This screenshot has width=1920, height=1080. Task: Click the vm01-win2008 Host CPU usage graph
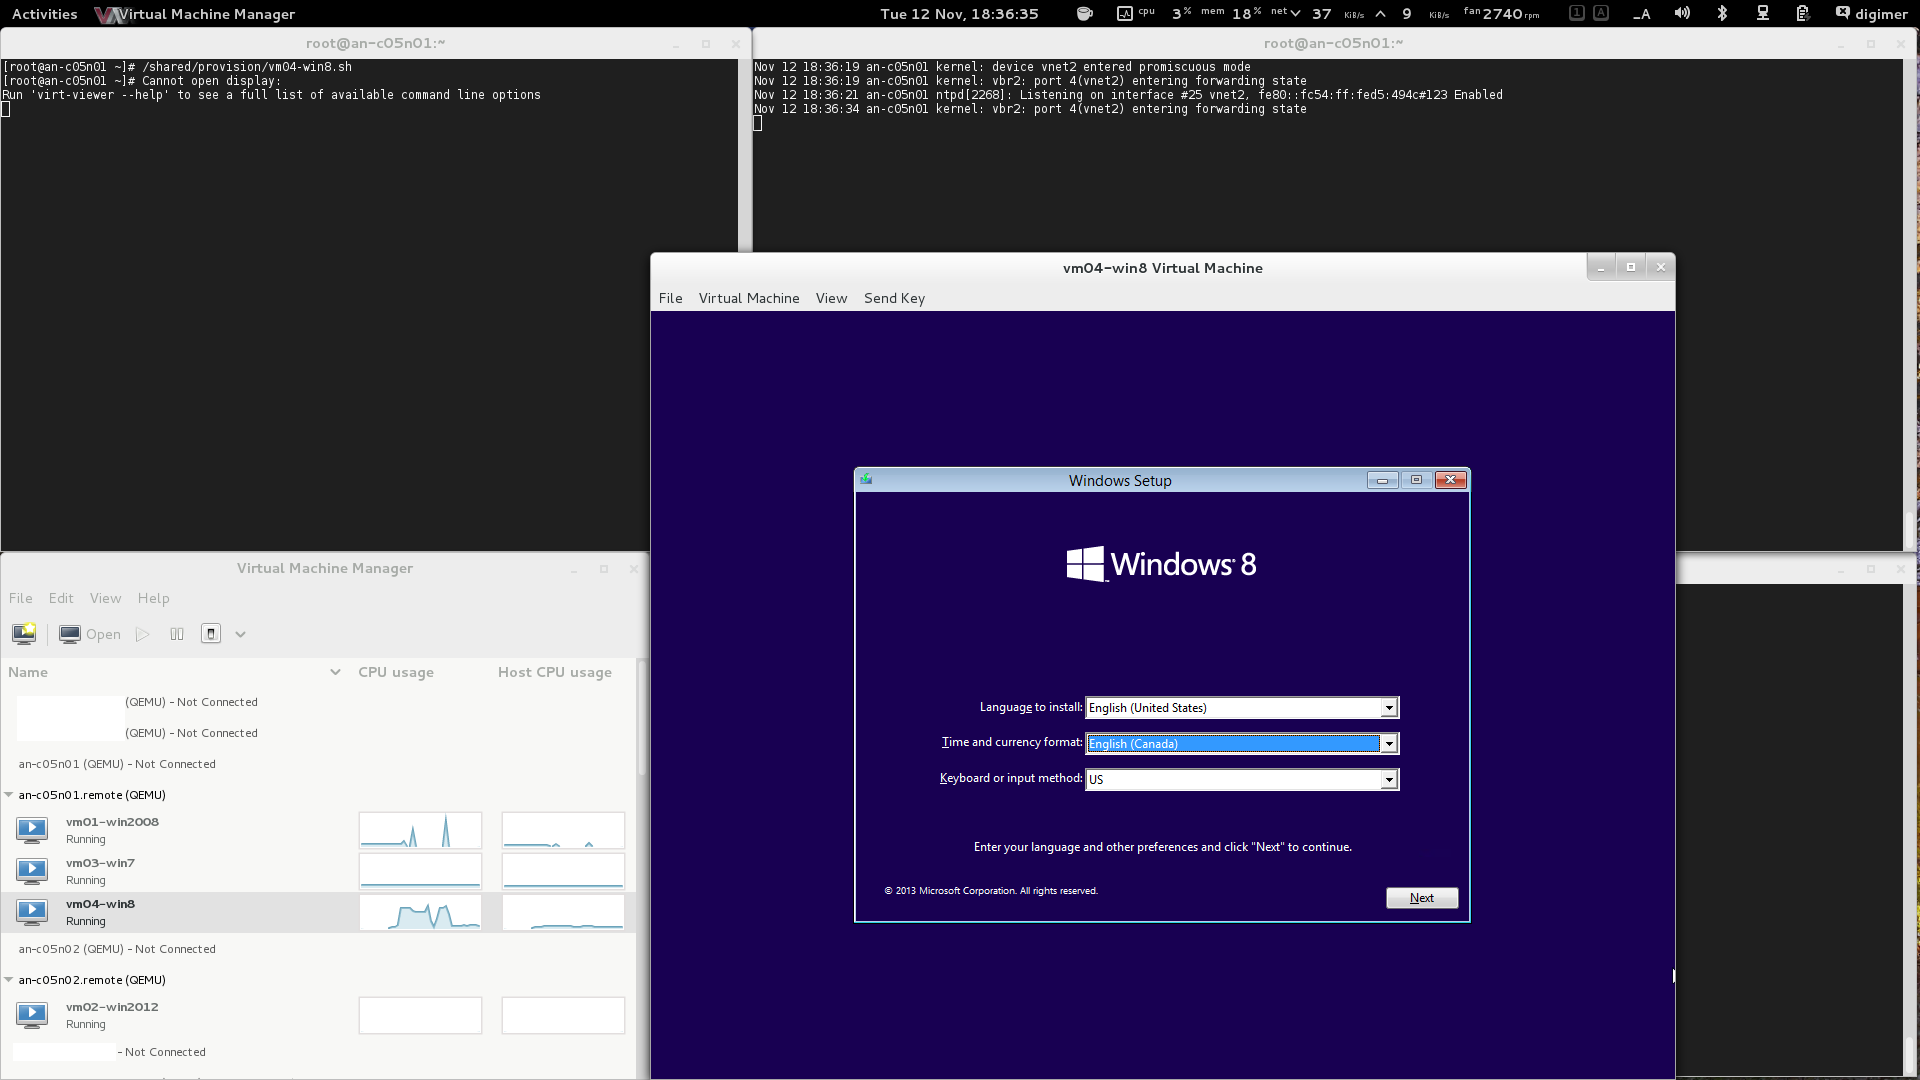pyautogui.click(x=563, y=830)
